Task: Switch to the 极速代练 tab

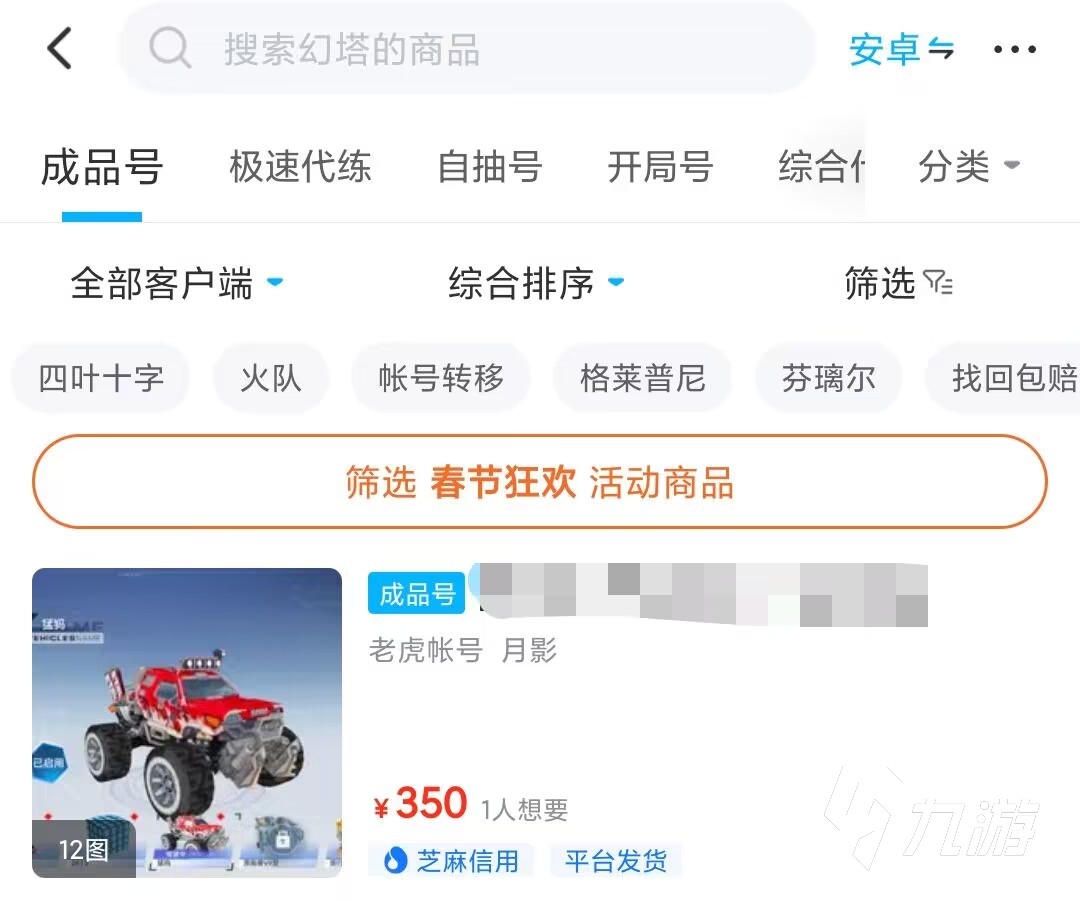Action: (x=300, y=167)
